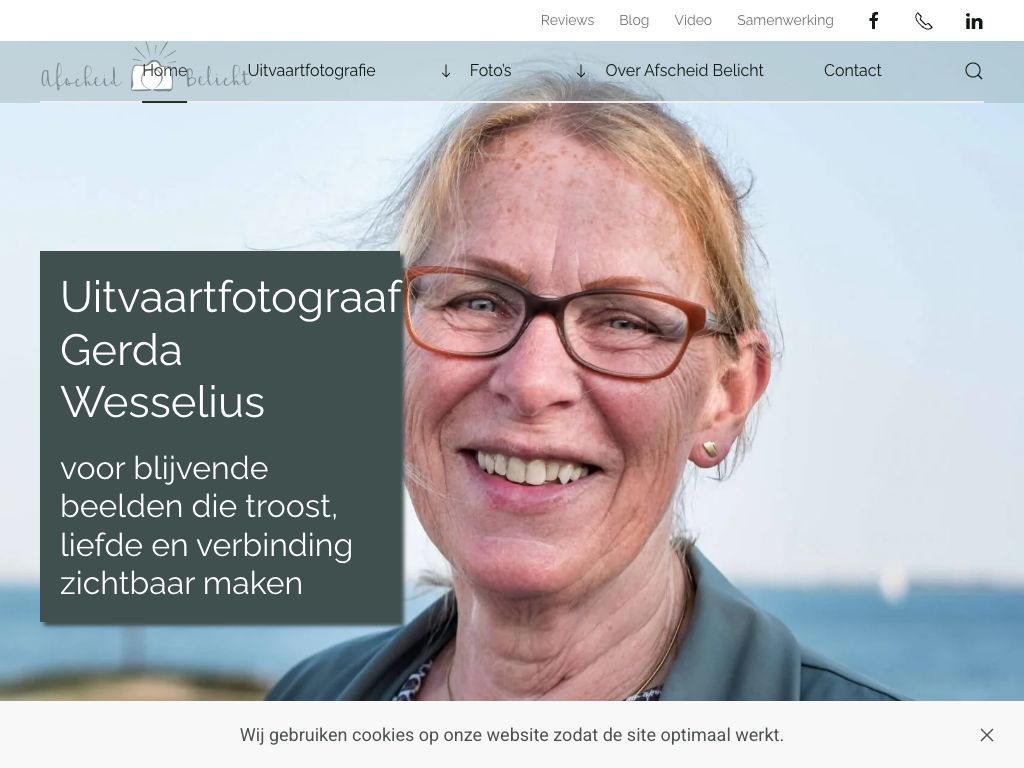Dismiss the cookie notice with X
Screen dimensions: 1024x768
click(x=987, y=735)
